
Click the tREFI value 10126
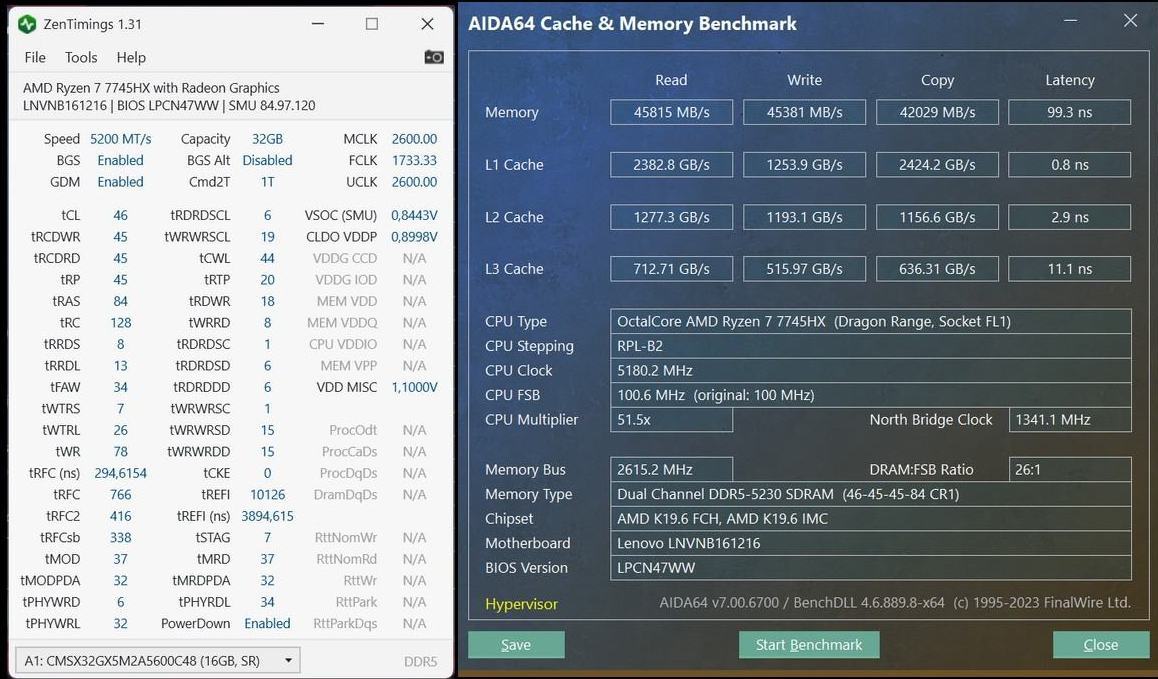click(x=267, y=494)
